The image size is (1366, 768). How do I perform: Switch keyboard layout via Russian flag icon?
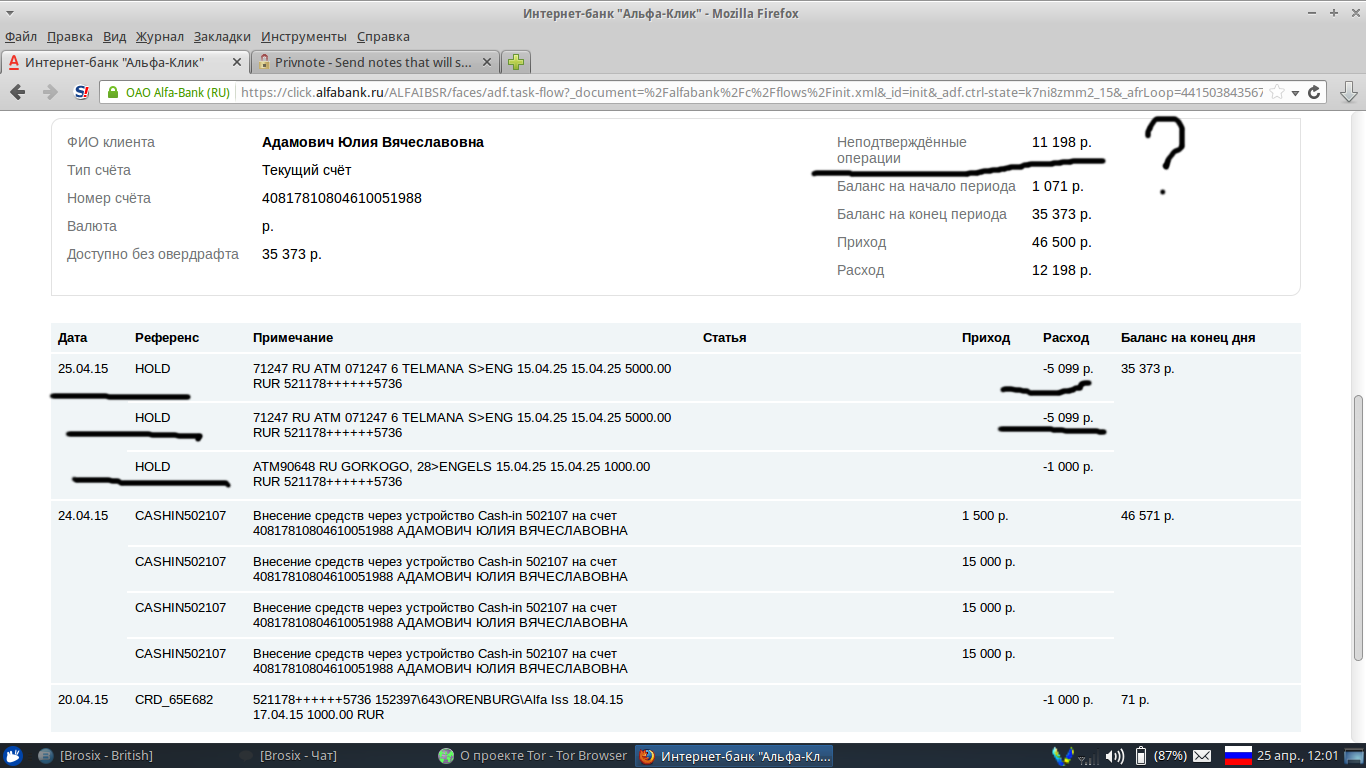[1238, 755]
